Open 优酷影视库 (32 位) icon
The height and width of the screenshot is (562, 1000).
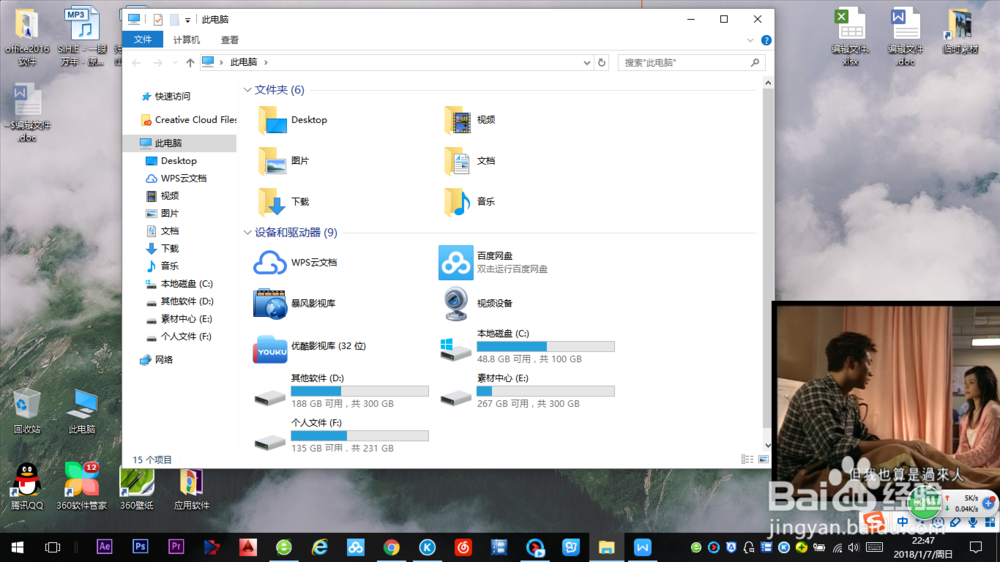tap(270, 349)
